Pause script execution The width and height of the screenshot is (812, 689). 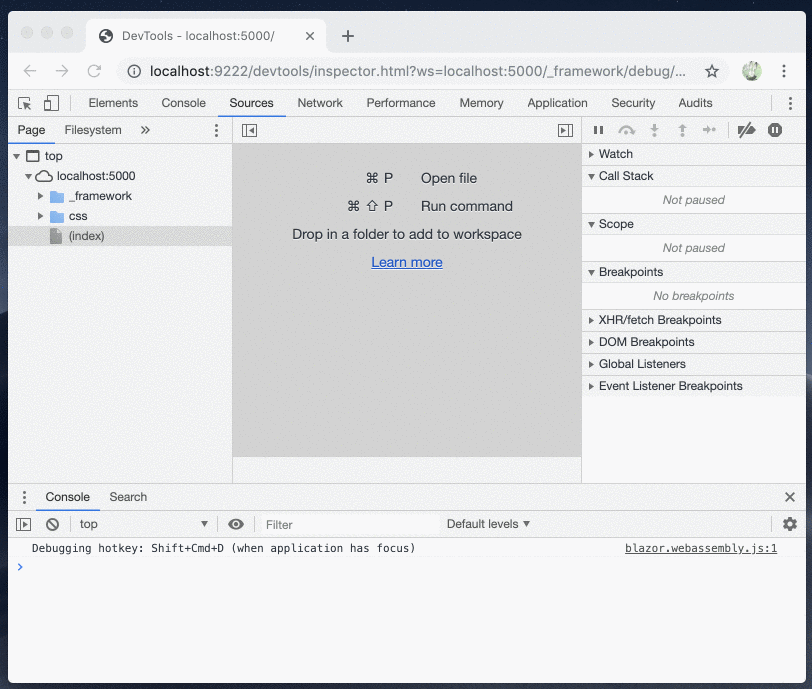598,130
